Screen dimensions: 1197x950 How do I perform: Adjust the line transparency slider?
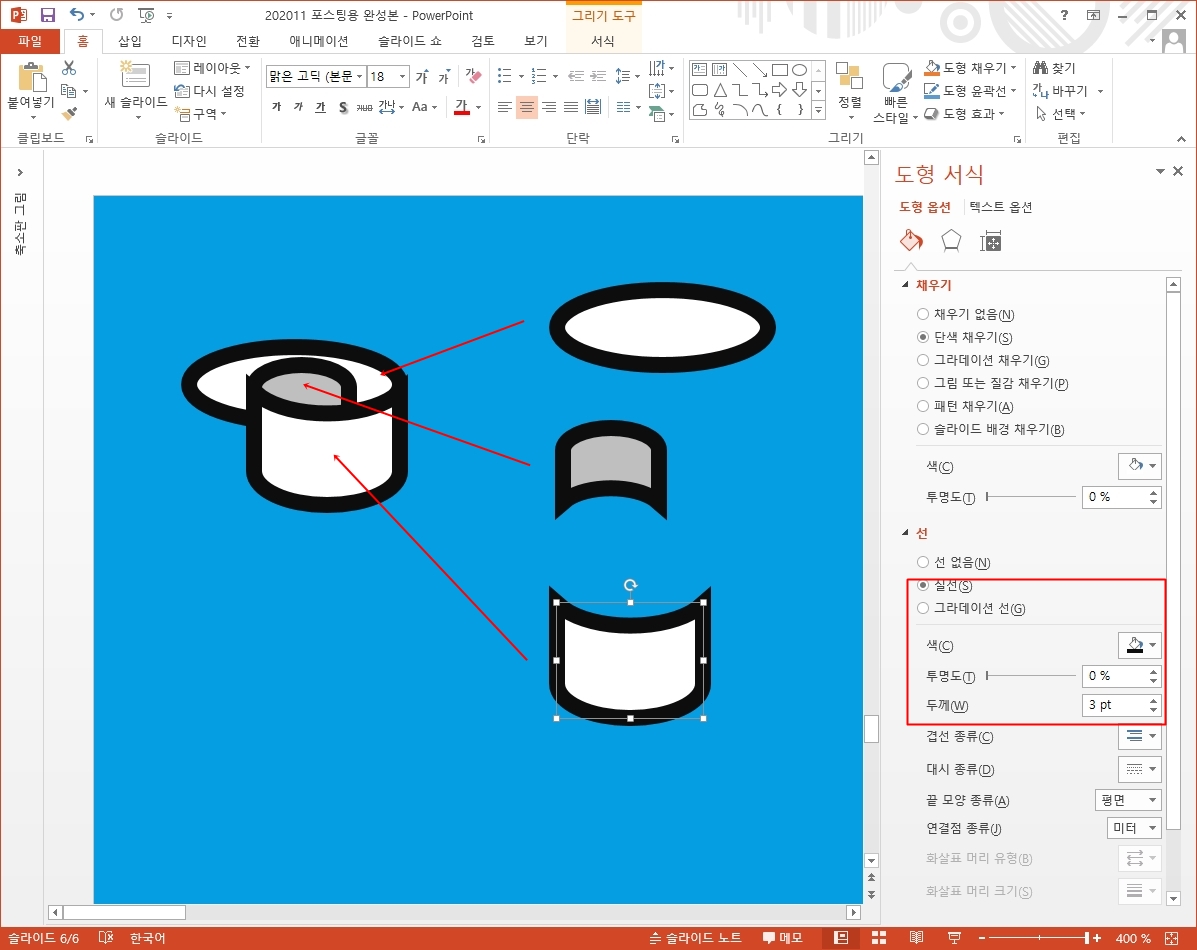1031,676
